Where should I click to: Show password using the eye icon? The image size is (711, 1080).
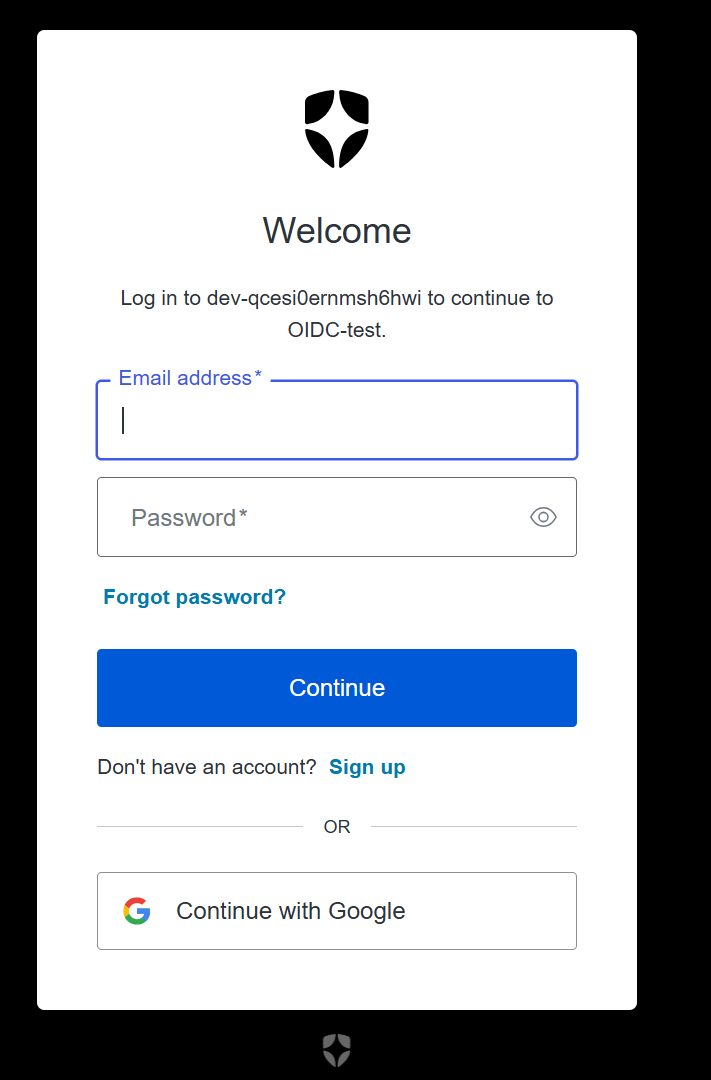[543, 517]
